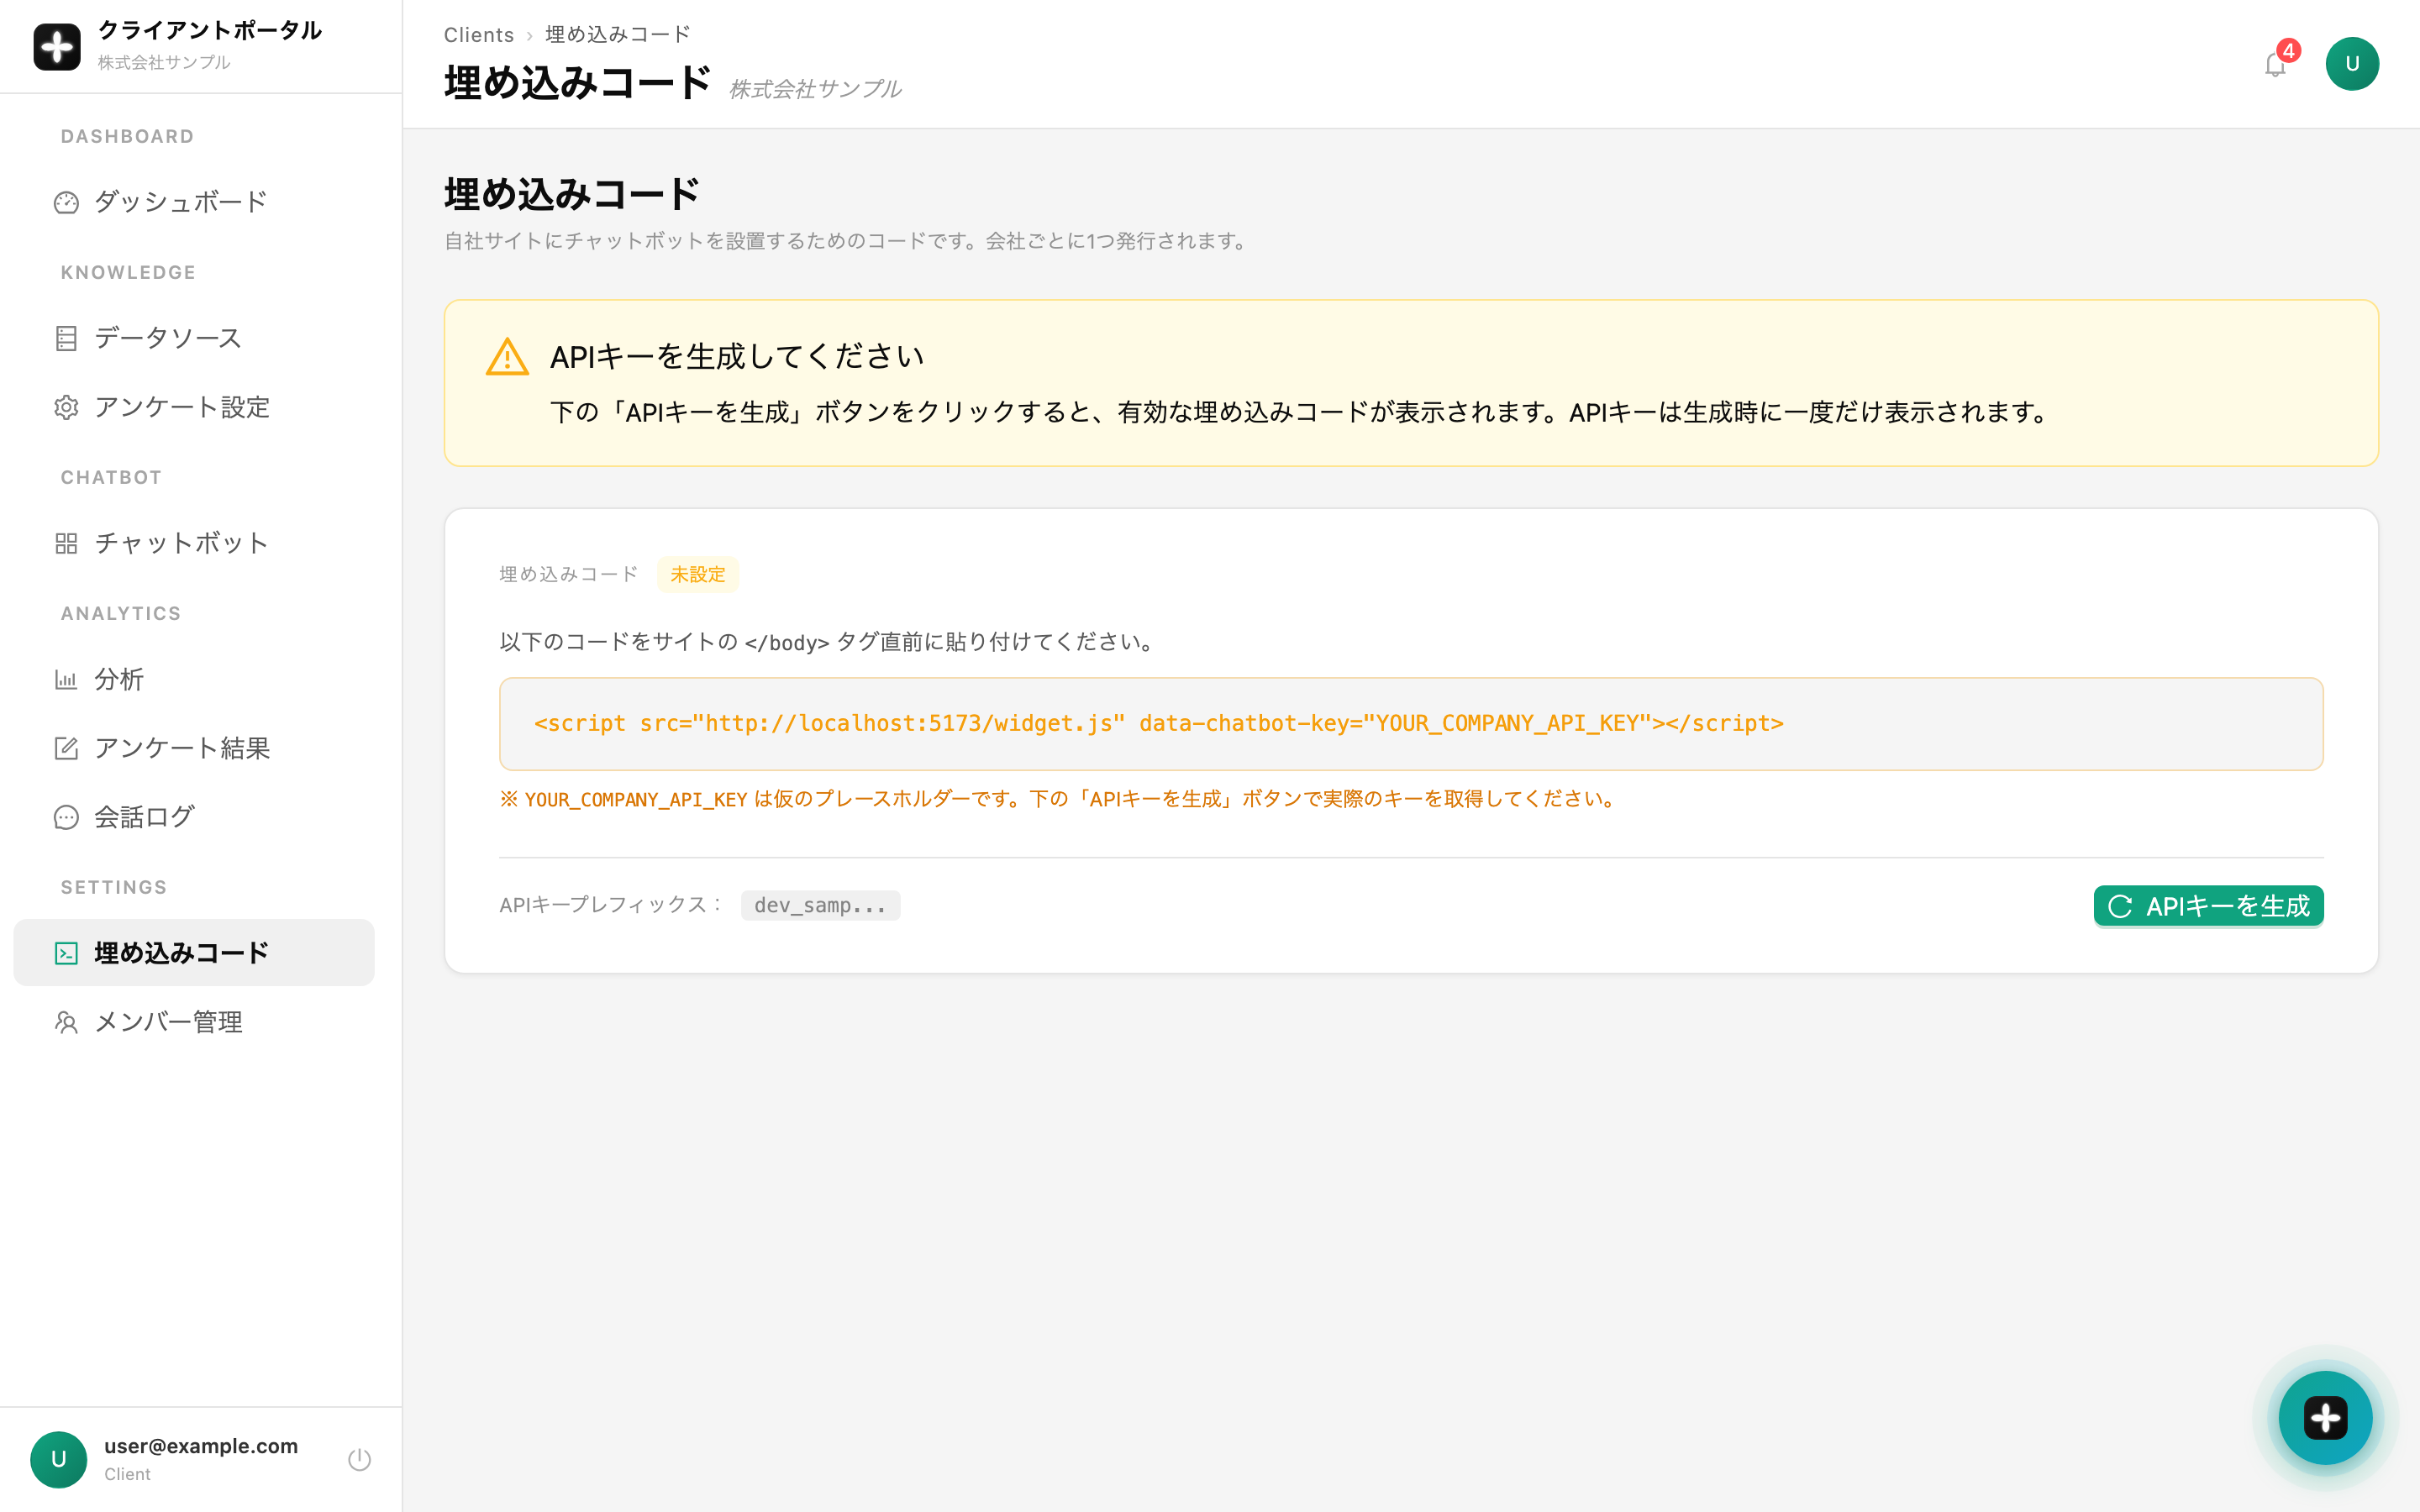
Task: Click the dev_samp... API key prefix
Action: (x=820, y=905)
